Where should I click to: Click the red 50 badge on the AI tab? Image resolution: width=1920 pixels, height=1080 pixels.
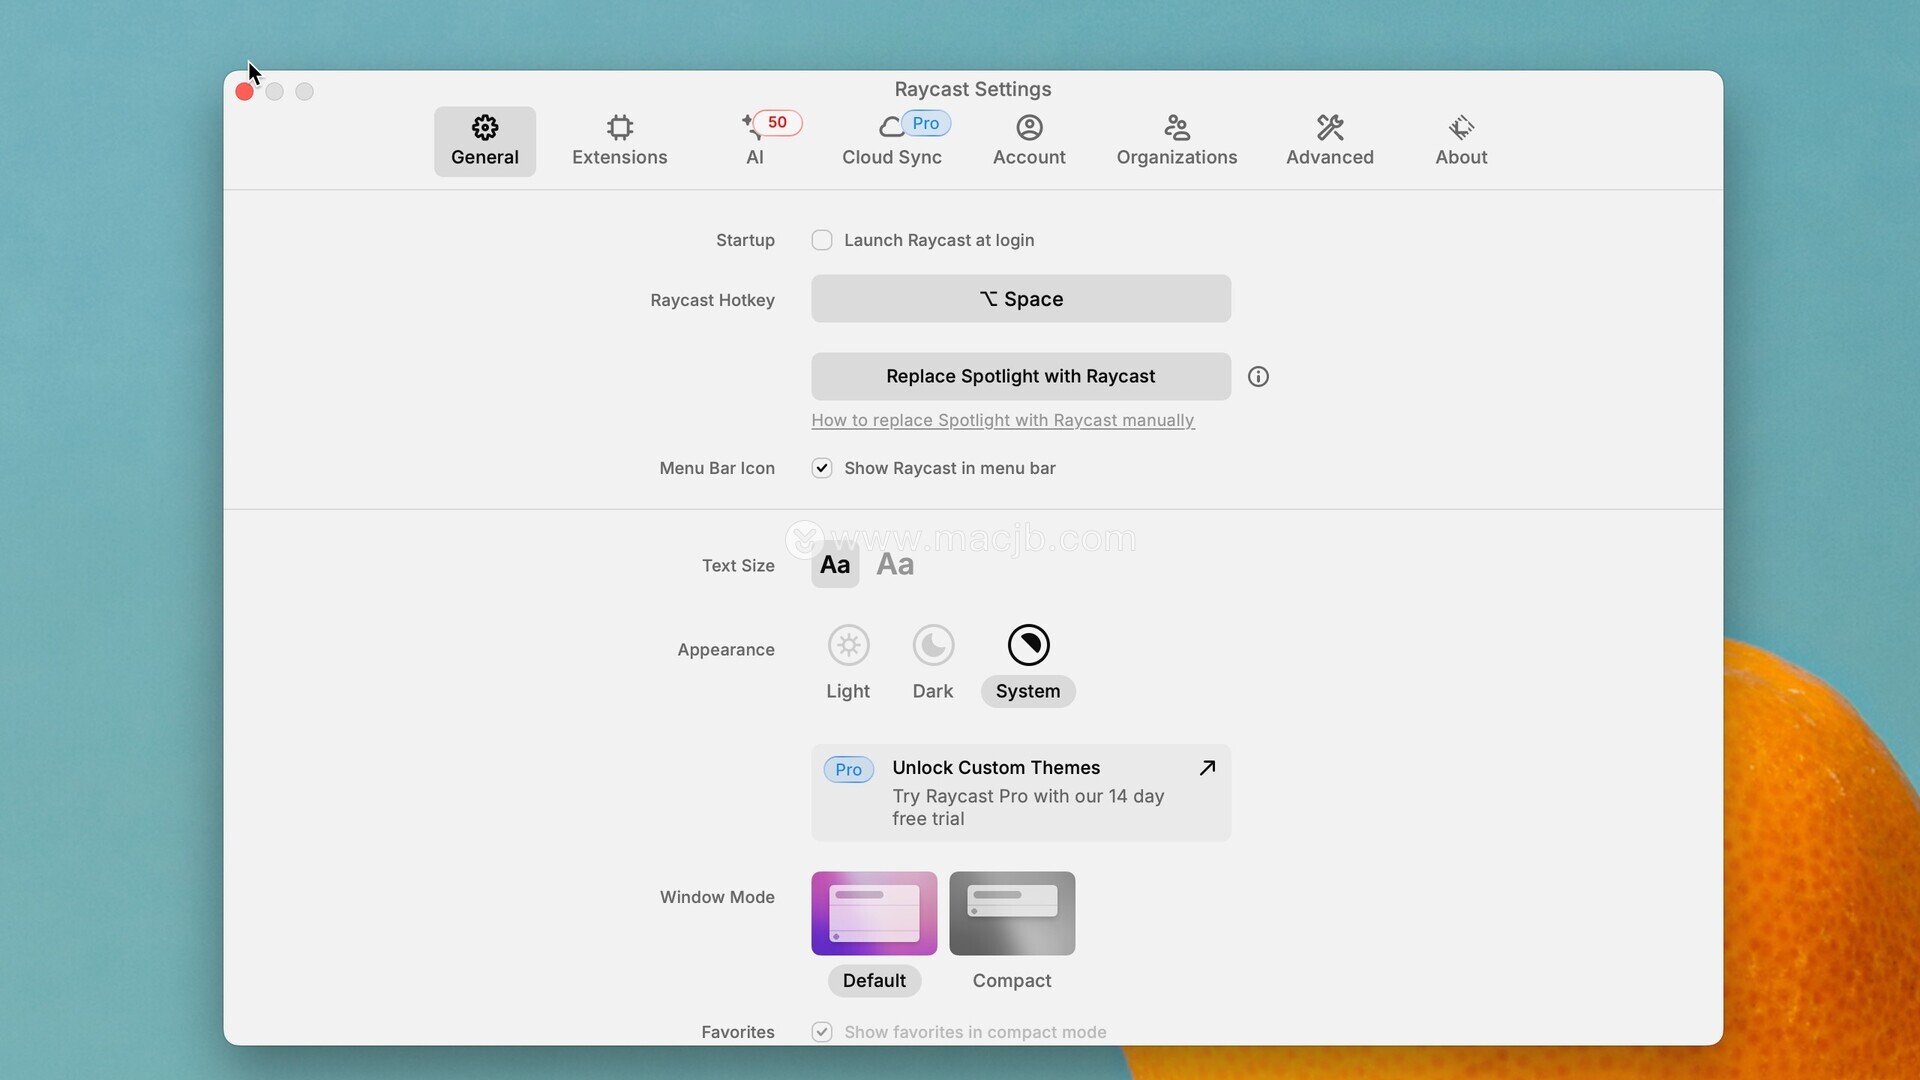click(777, 122)
